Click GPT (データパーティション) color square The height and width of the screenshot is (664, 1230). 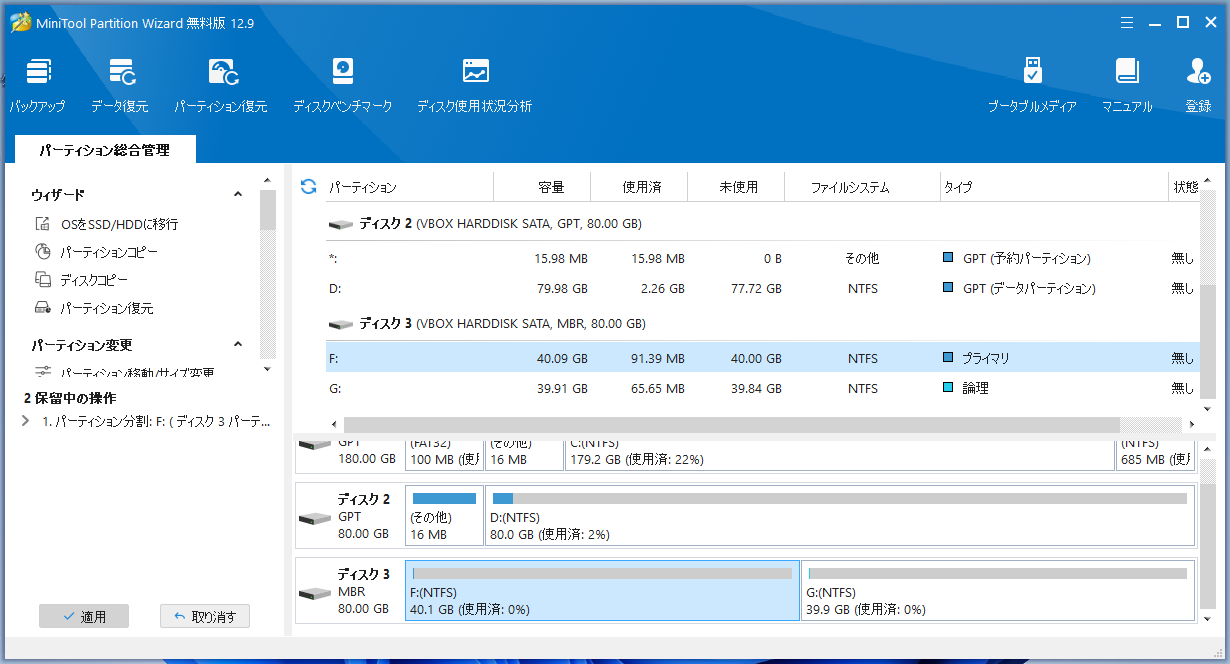click(x=948, y=287)
